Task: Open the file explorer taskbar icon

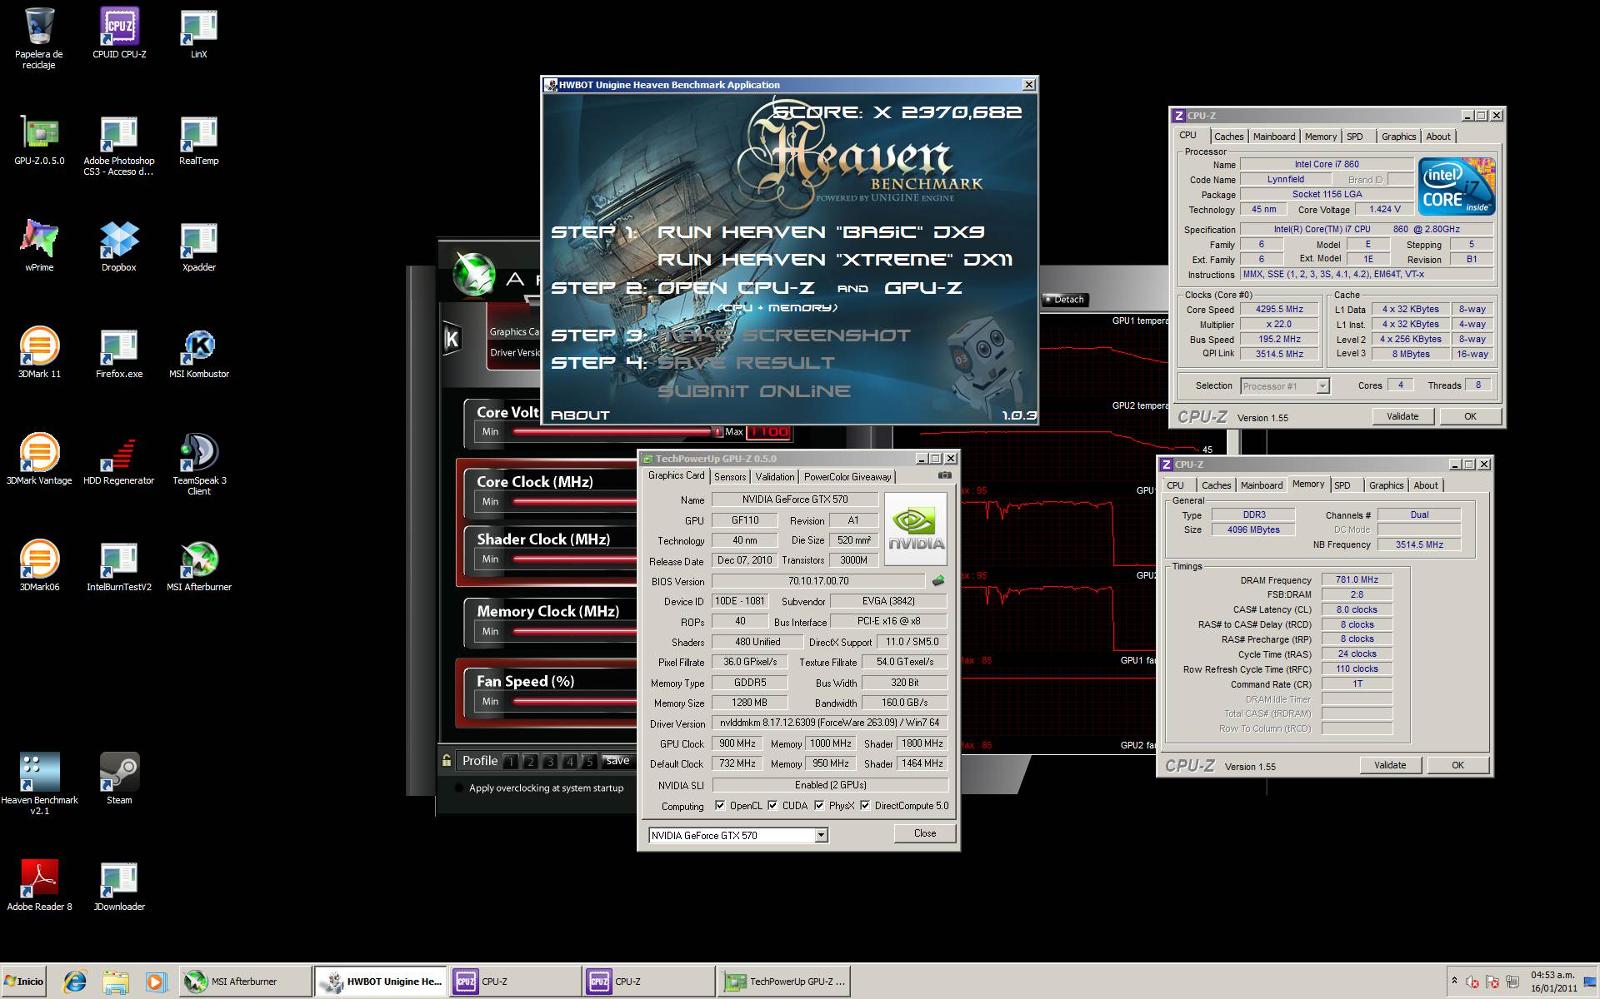Action: [115, 982]
